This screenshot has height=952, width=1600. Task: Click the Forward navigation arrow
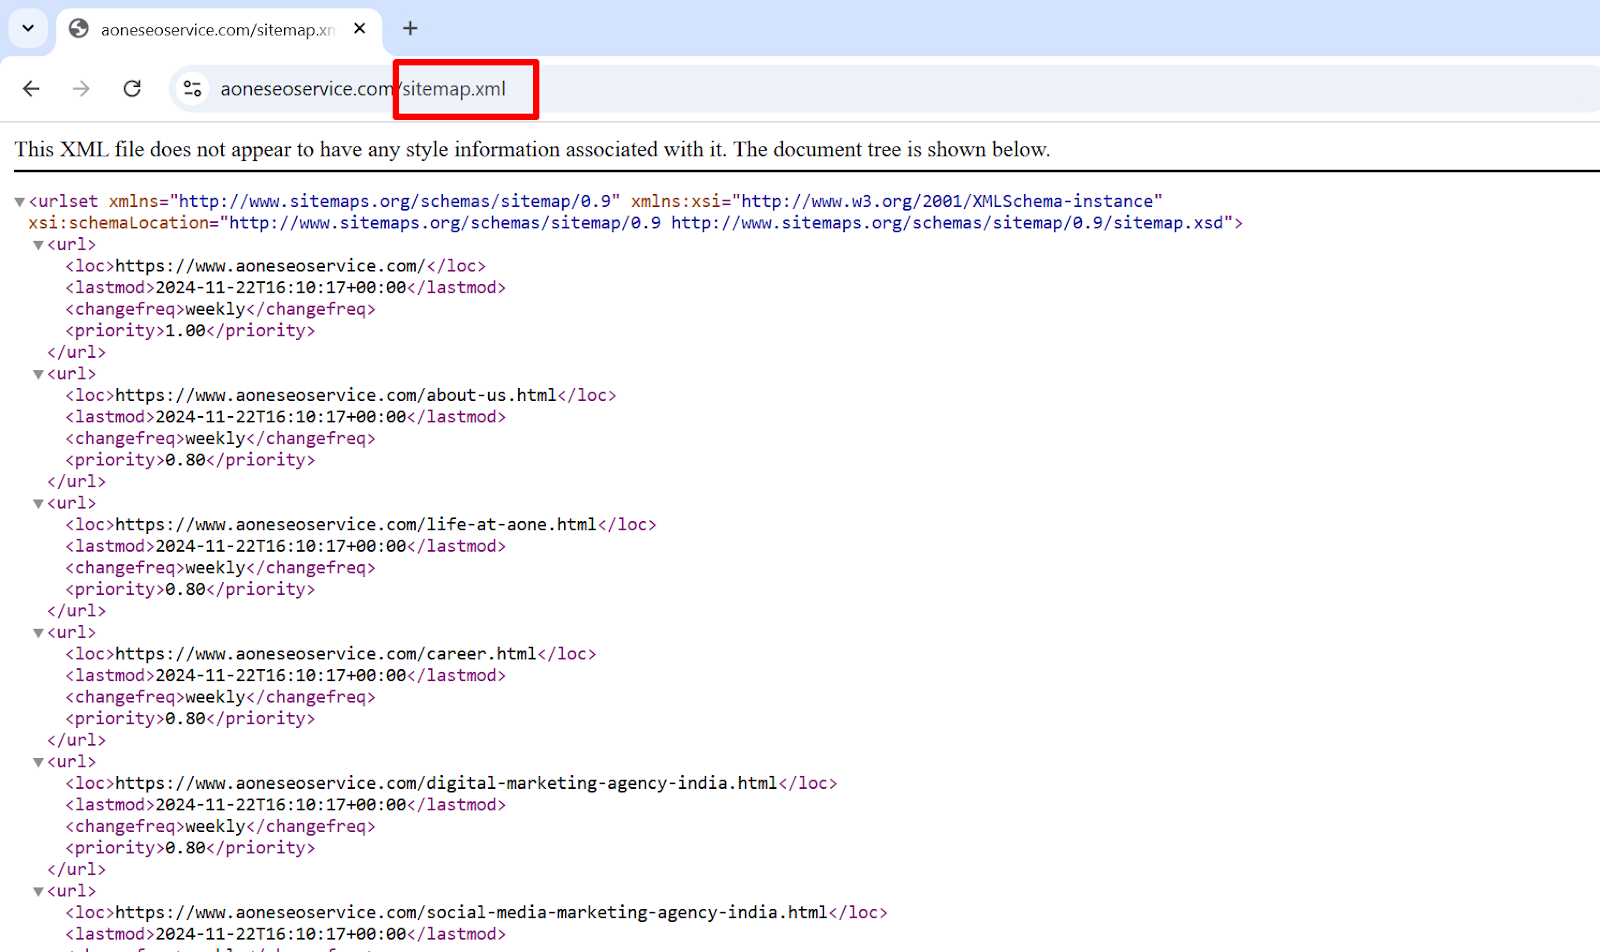tap(81, 89)
